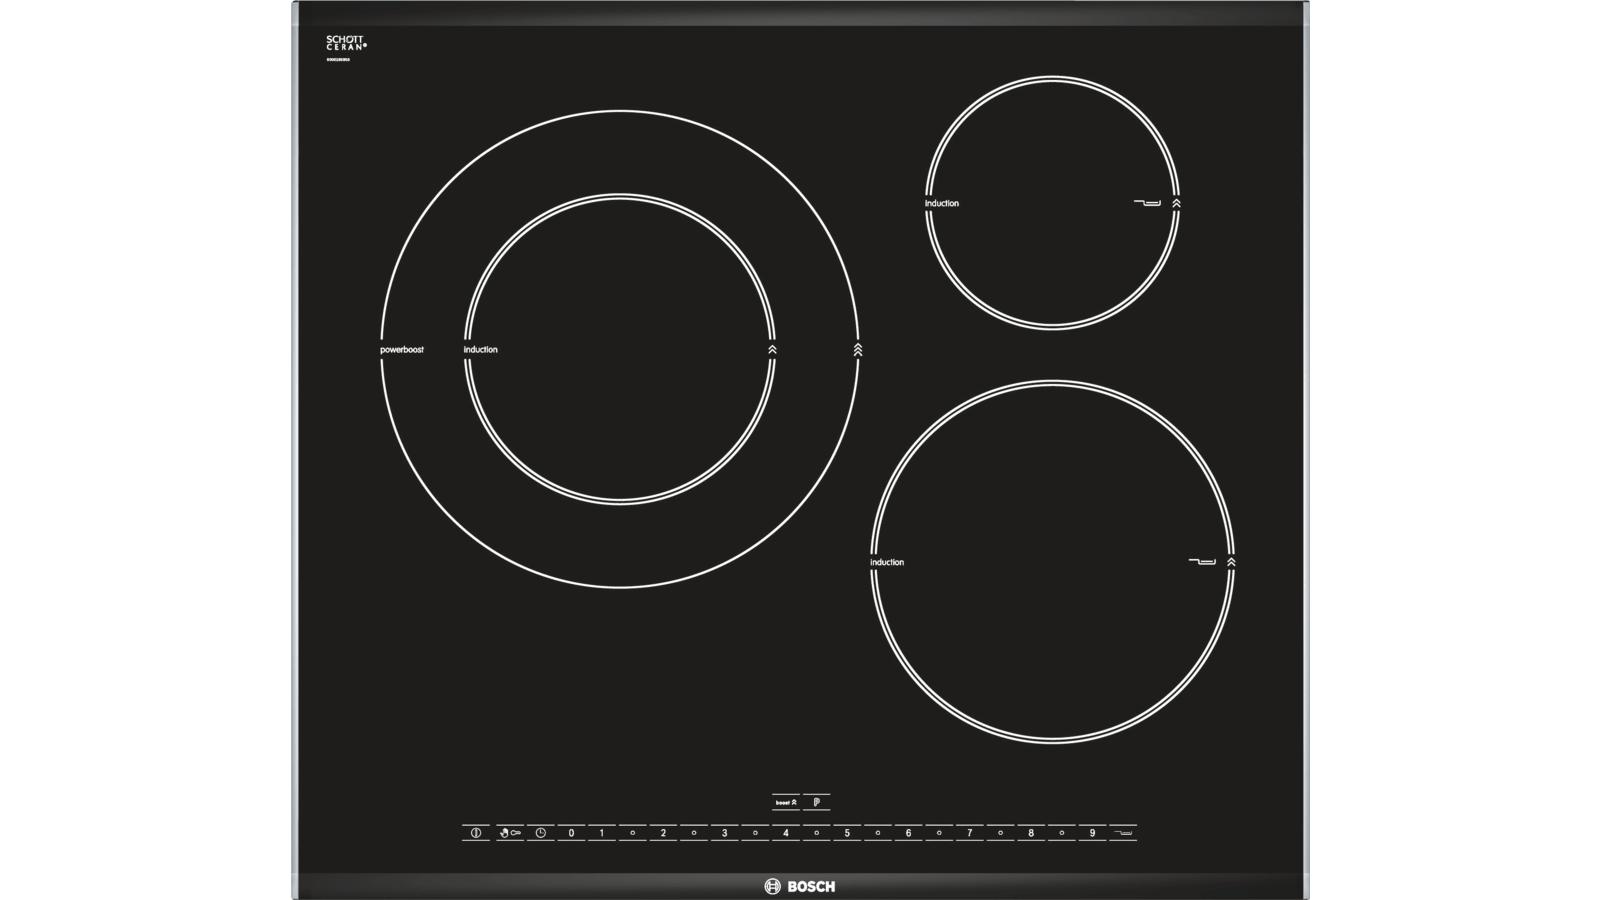Select half-step dot between 1 and 2
This screenshot has height=900, width=1600.
click(x=632, y=832)
